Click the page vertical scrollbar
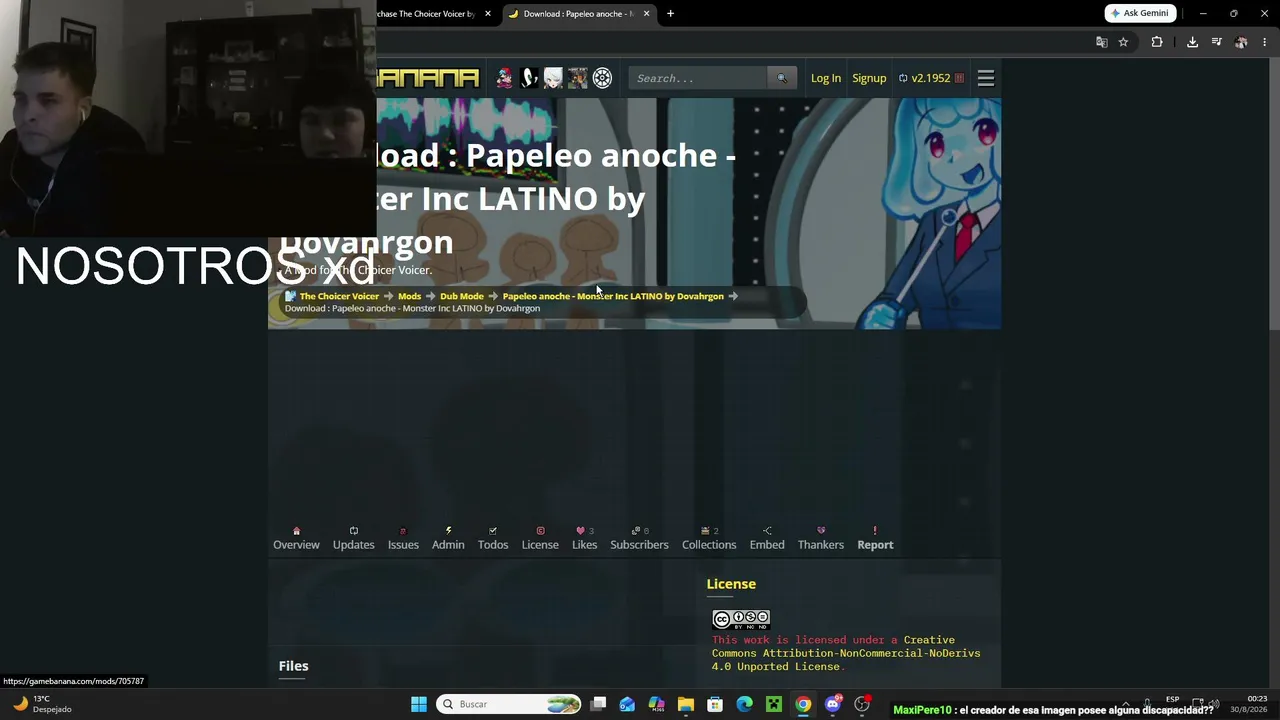The height and width of the screenshot is (720, 1280). (1274, 195)
